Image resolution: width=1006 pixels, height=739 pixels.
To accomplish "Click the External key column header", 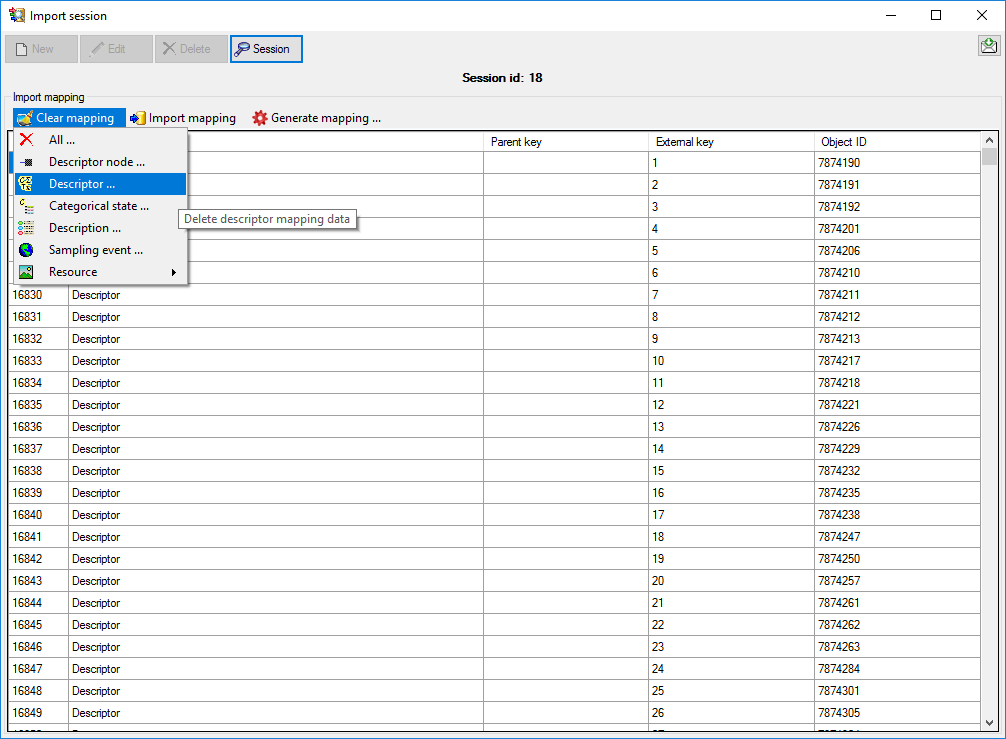I will point(685,142).
